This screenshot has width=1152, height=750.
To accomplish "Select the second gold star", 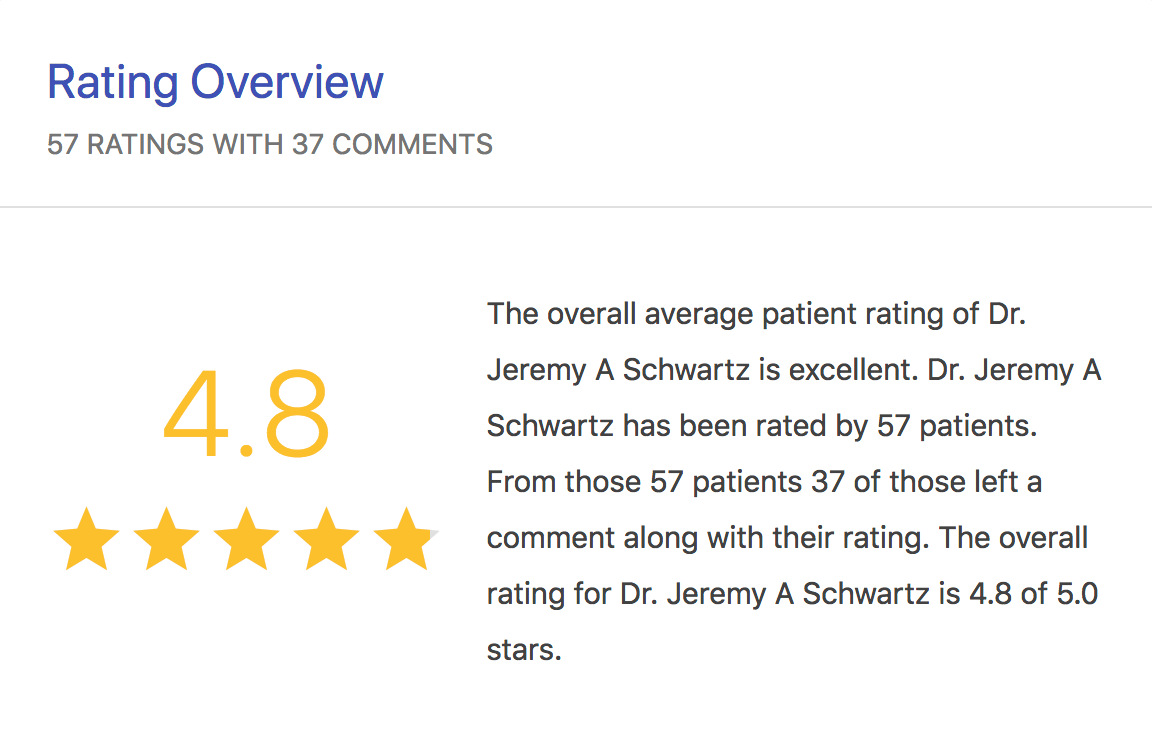I will click(x=166, y=539).
